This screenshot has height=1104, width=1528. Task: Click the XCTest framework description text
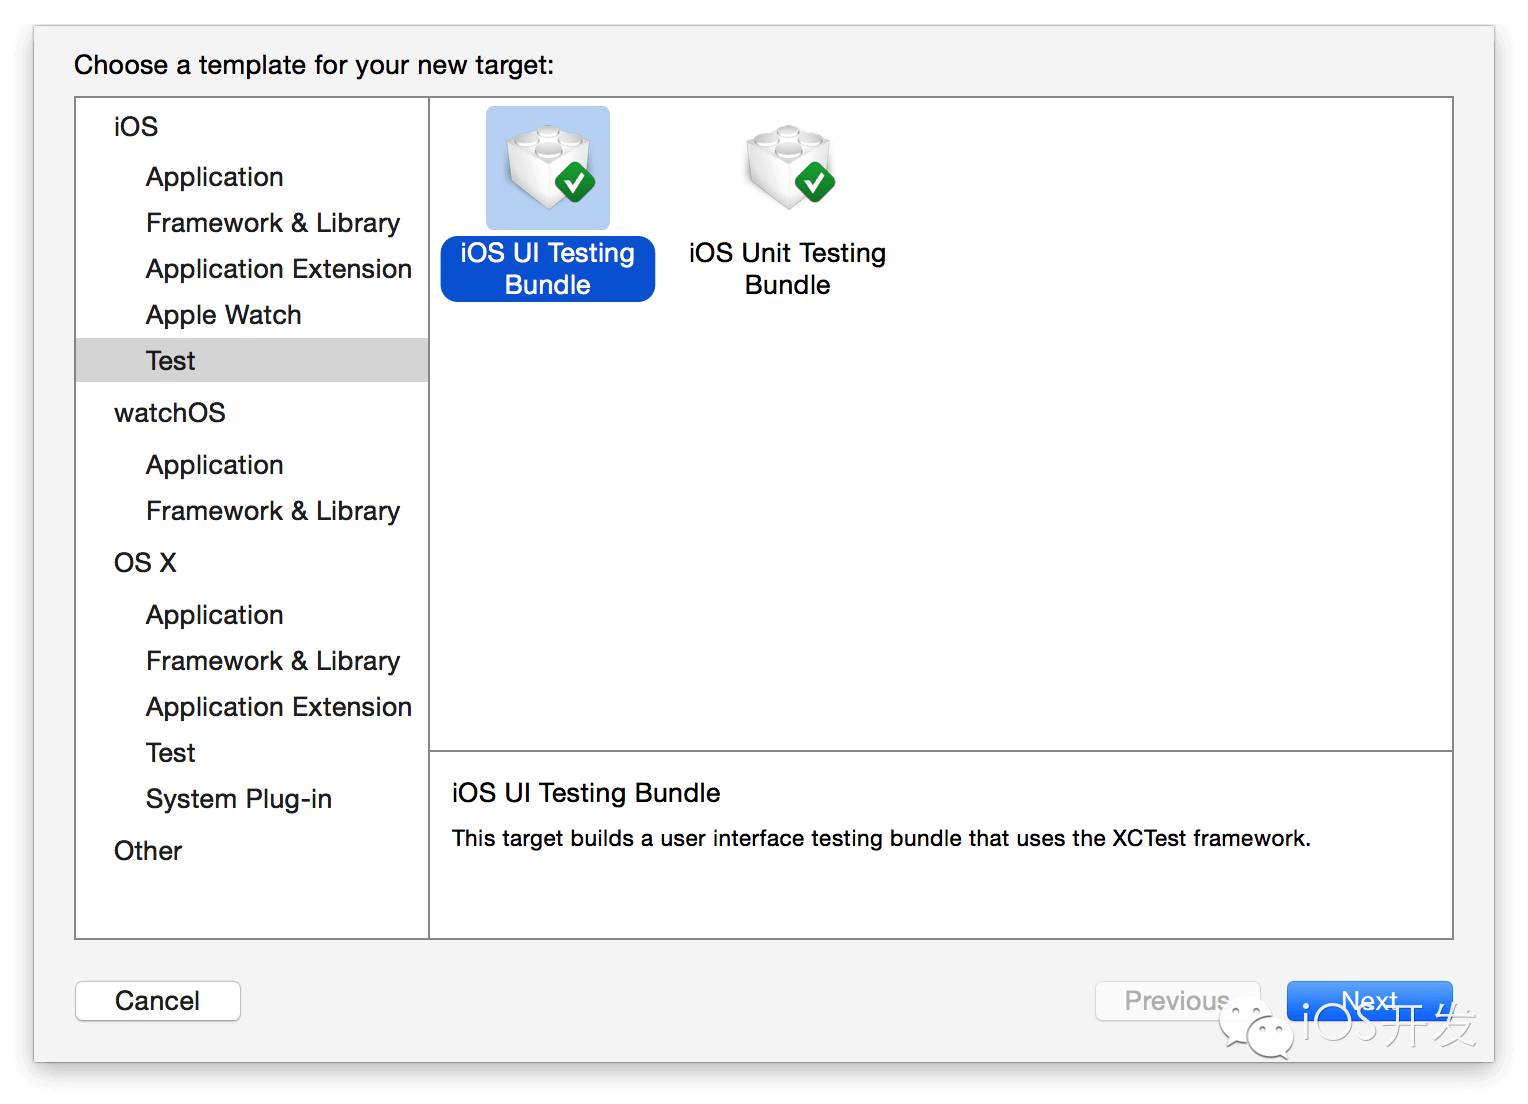tap(881, 838)
